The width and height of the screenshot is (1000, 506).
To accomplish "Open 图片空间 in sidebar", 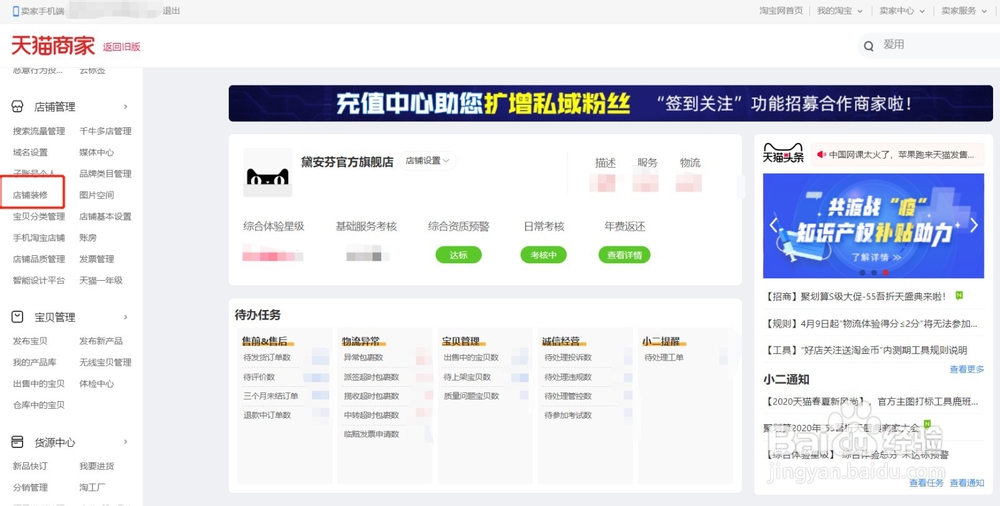I will (97, 195).
